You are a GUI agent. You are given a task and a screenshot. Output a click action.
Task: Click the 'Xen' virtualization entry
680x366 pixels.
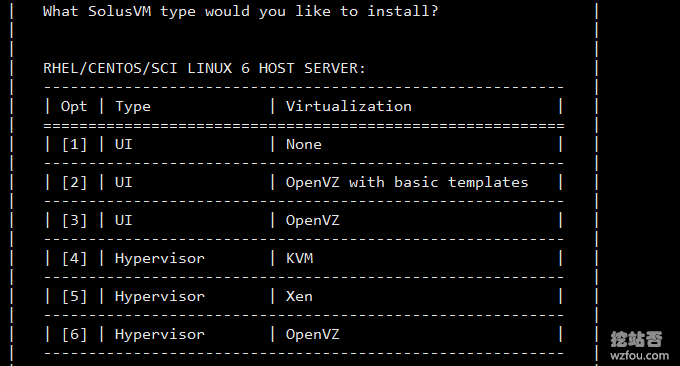tap(299, 297)
